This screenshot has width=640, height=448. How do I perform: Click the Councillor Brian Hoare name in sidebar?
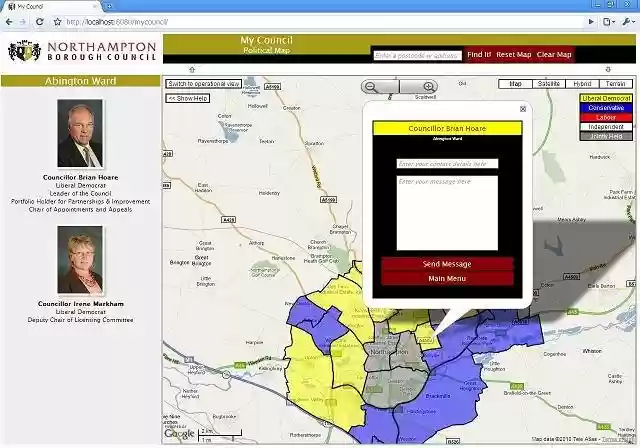(x=80, y=177)
